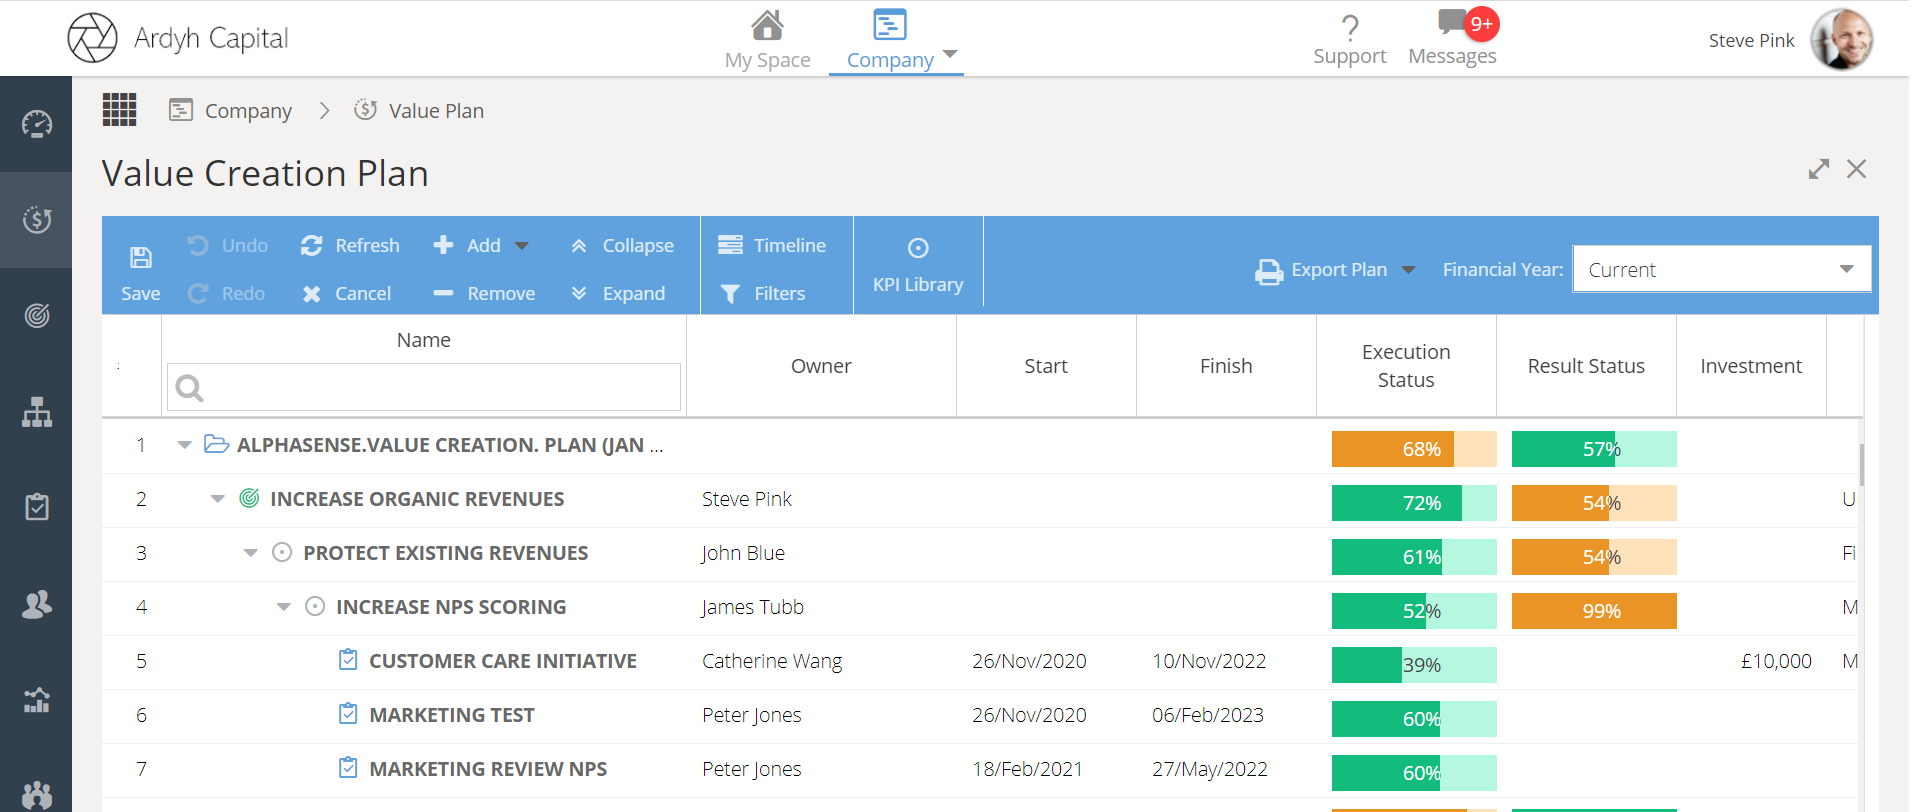Open the KPI Library
Screen dimensions: 1917x812
coord(918,266)
